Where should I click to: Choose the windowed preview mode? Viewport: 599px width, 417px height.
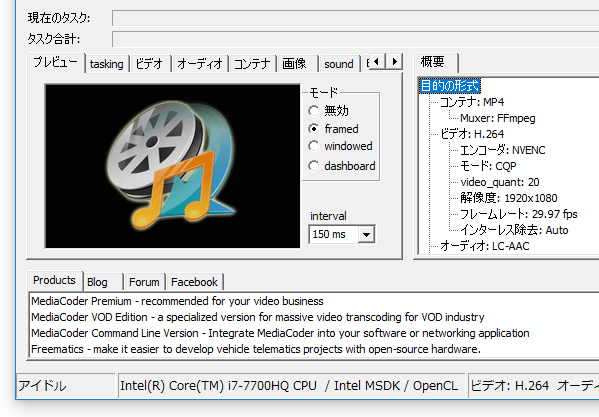pyautogui.click(x=340, y=146)
